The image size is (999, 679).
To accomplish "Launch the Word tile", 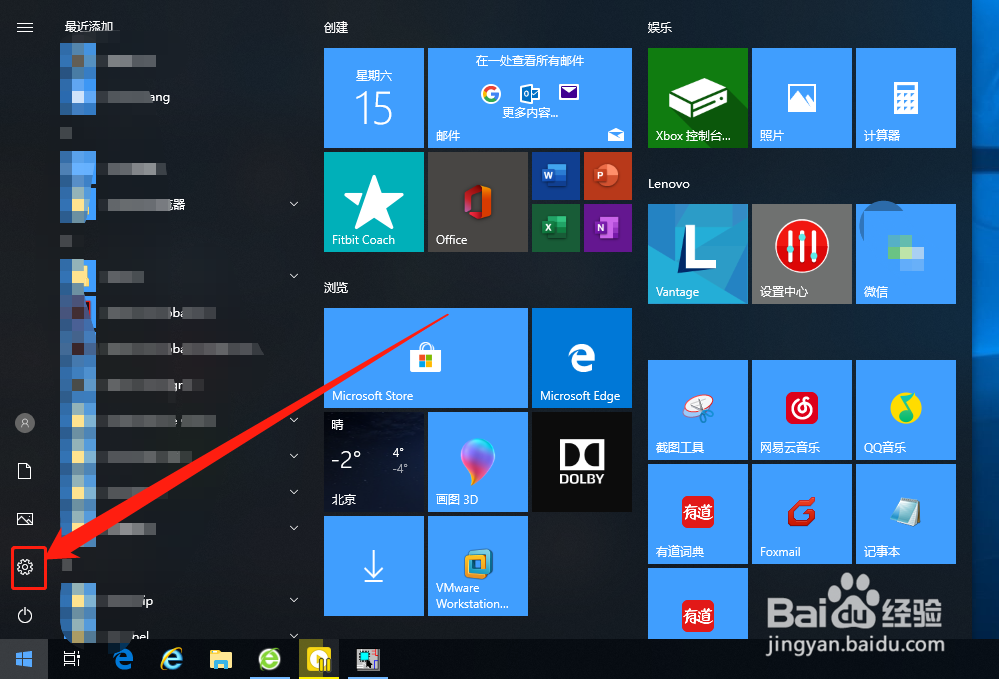I will click(x=556, y=175).
